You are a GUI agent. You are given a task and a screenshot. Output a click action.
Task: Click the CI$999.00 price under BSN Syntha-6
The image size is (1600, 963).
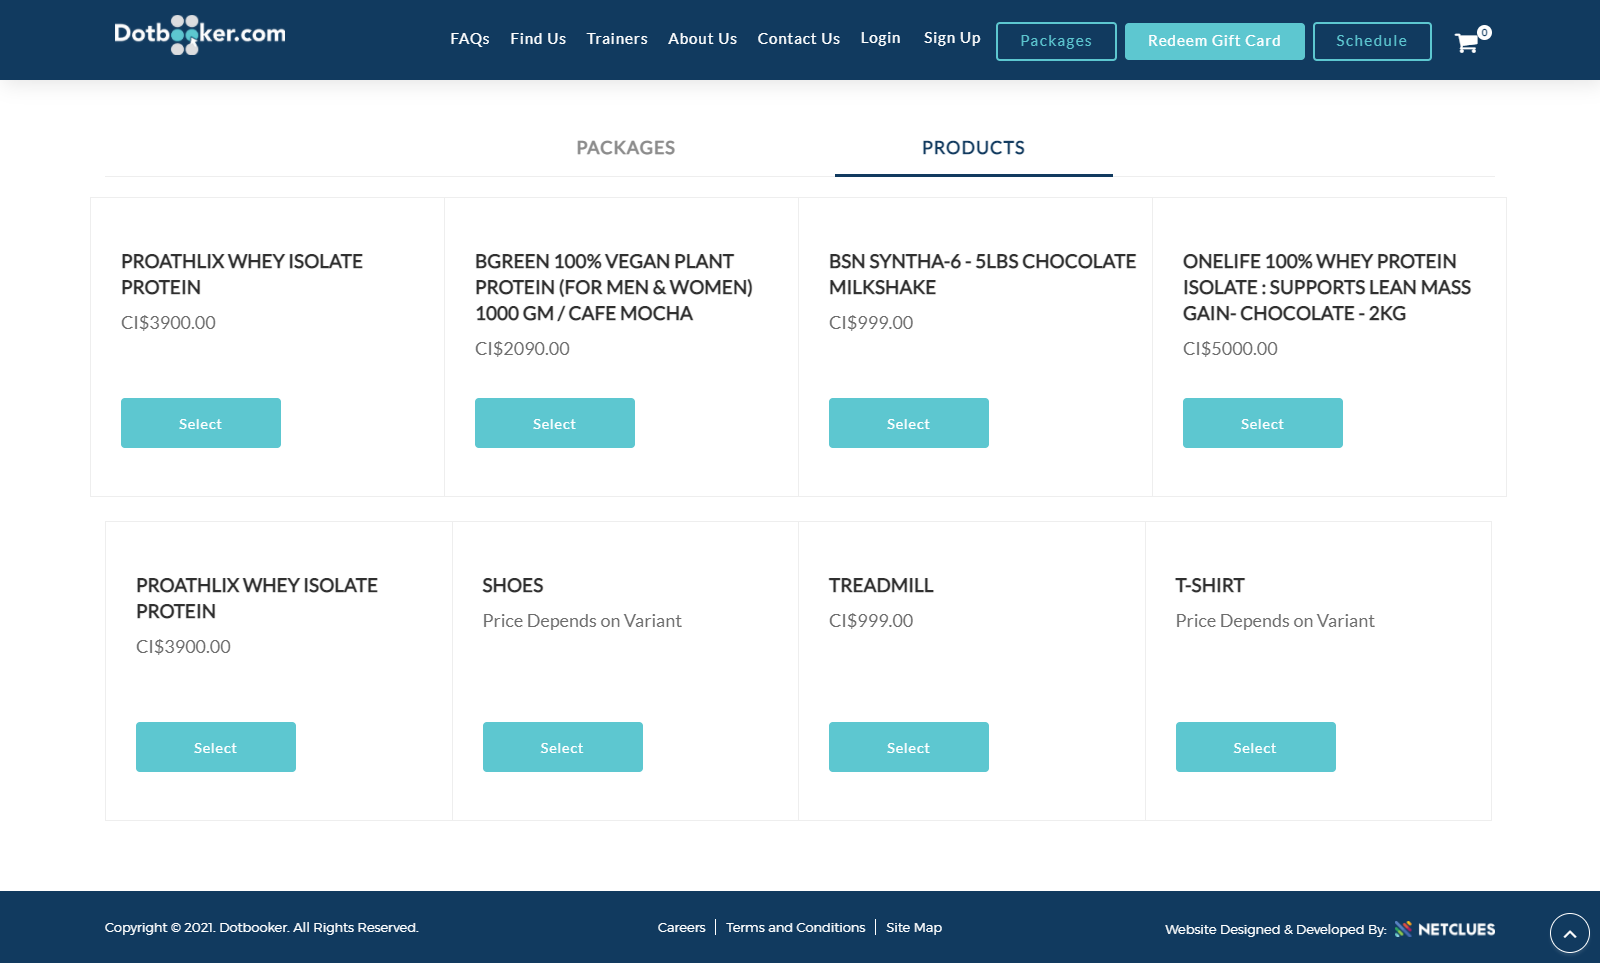871,323
